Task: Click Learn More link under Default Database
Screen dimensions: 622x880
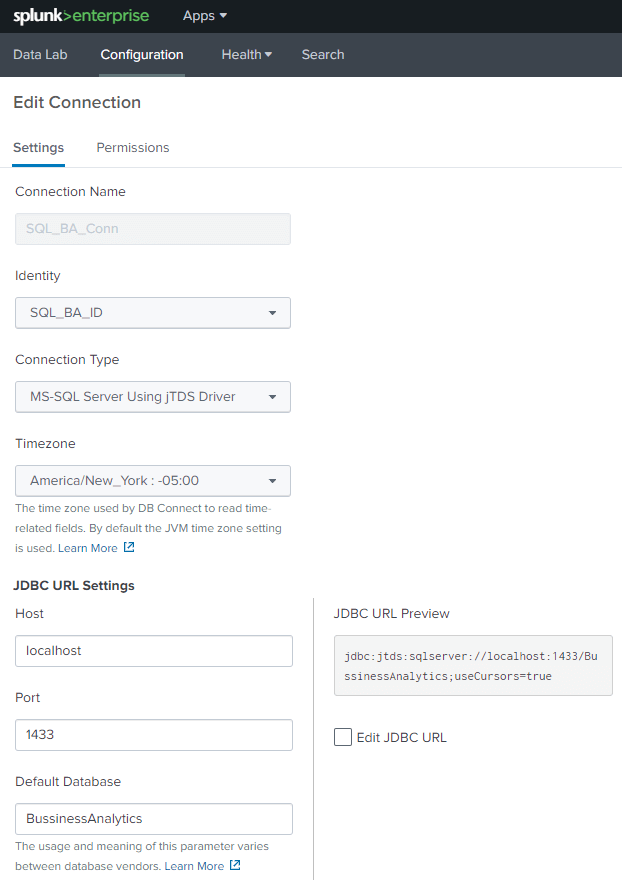Action: (x=194, y=866)
